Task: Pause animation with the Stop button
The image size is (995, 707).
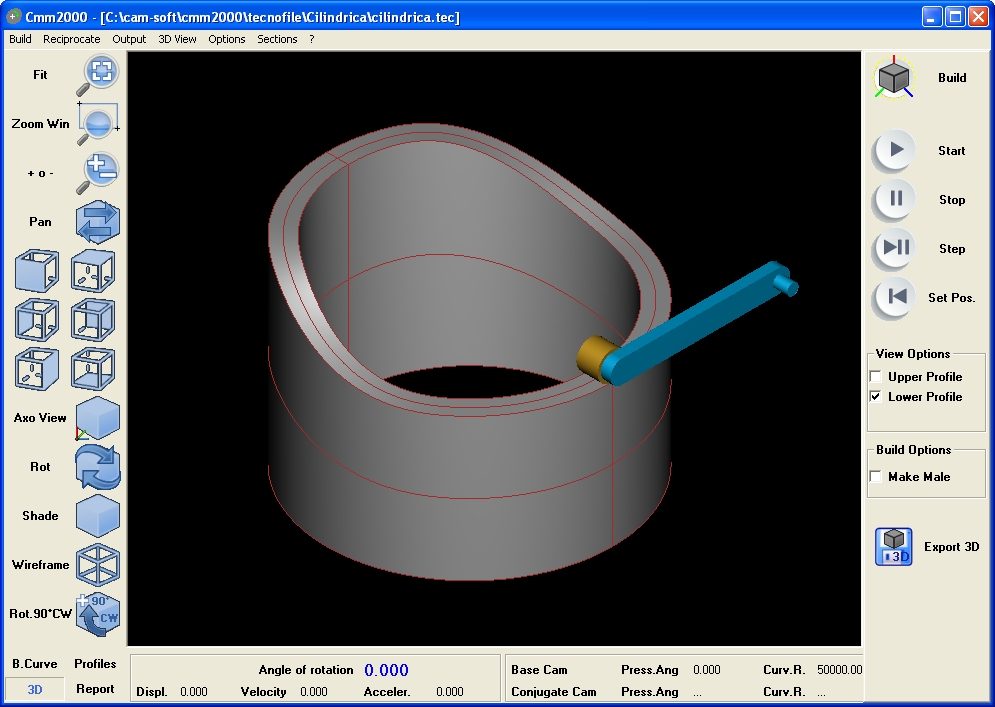Action: (x=894, y=200)
